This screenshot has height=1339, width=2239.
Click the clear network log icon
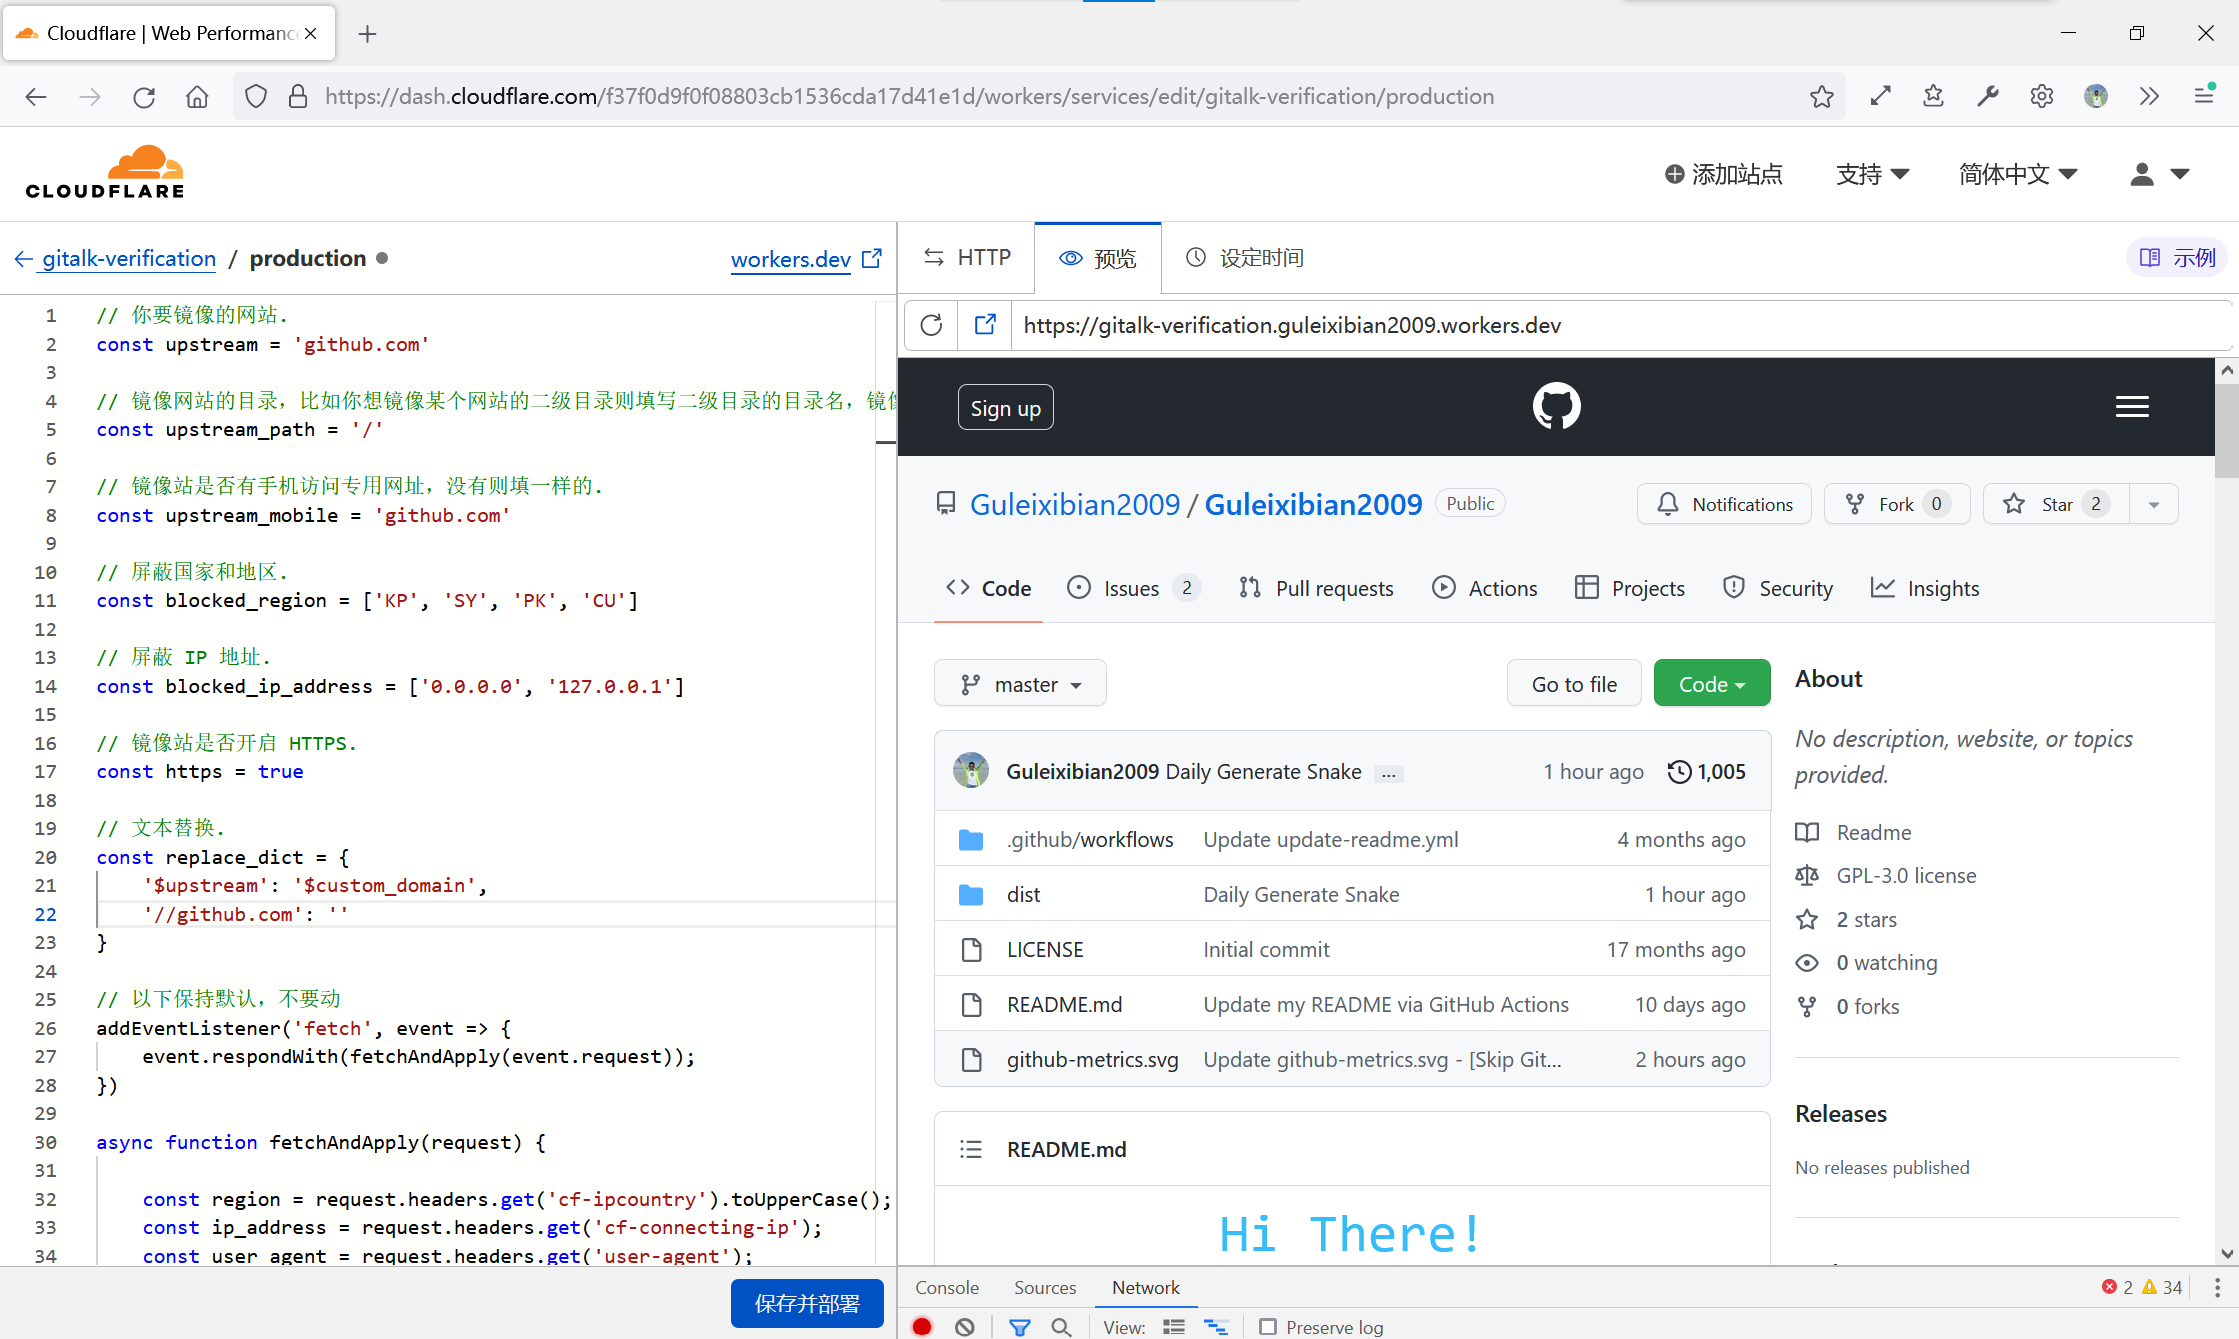pos(965,1327)
